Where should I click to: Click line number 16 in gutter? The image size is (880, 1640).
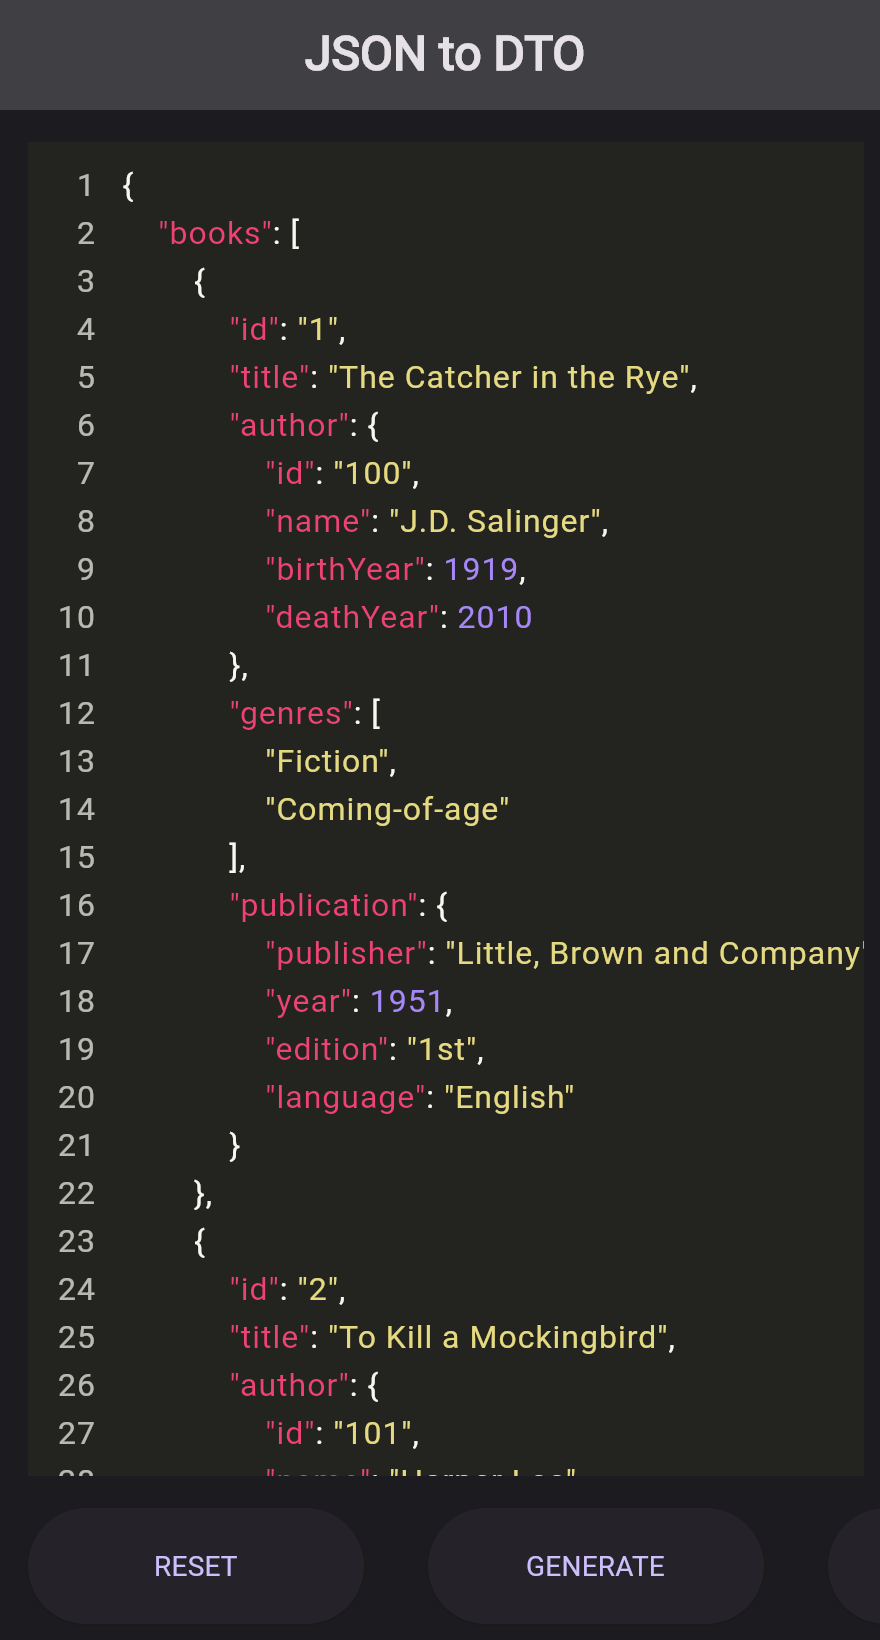click(76, 905)
